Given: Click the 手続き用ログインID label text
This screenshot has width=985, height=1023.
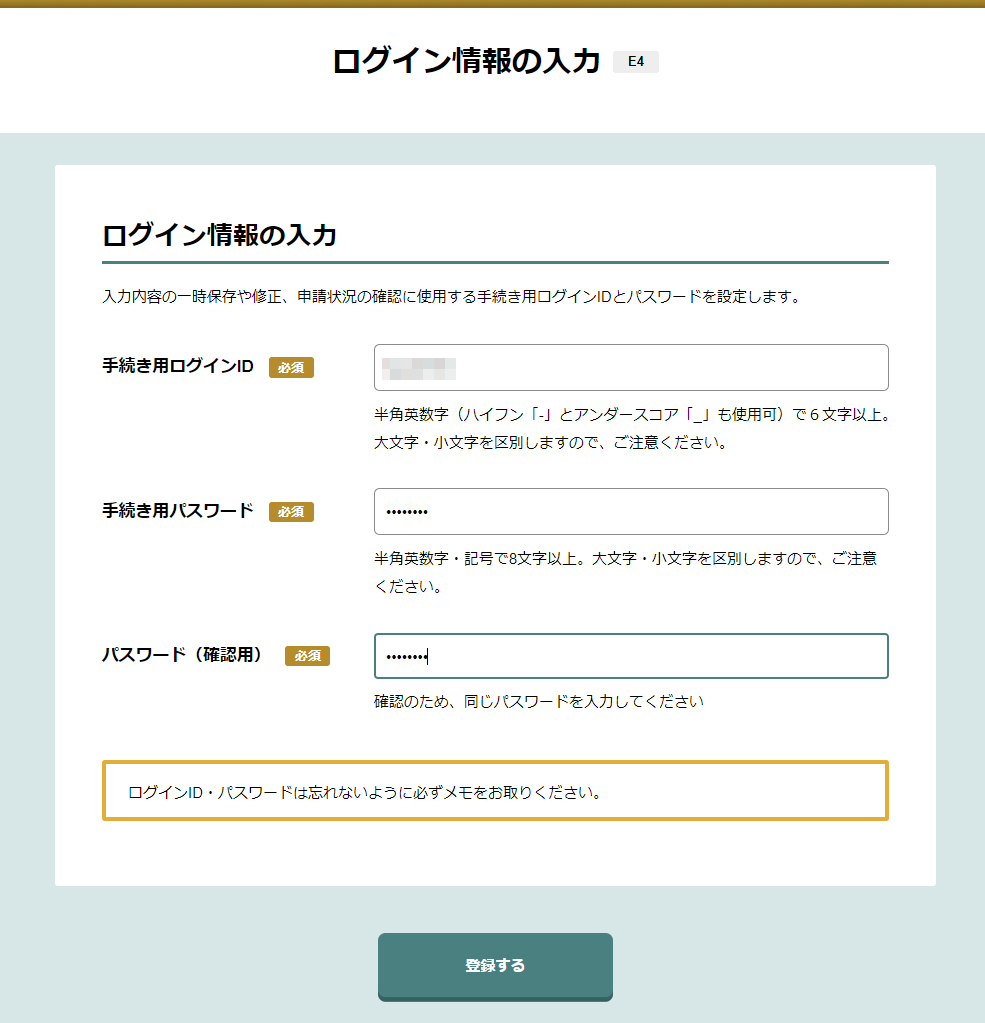Looking at the screenshot, I should [178, 366].
